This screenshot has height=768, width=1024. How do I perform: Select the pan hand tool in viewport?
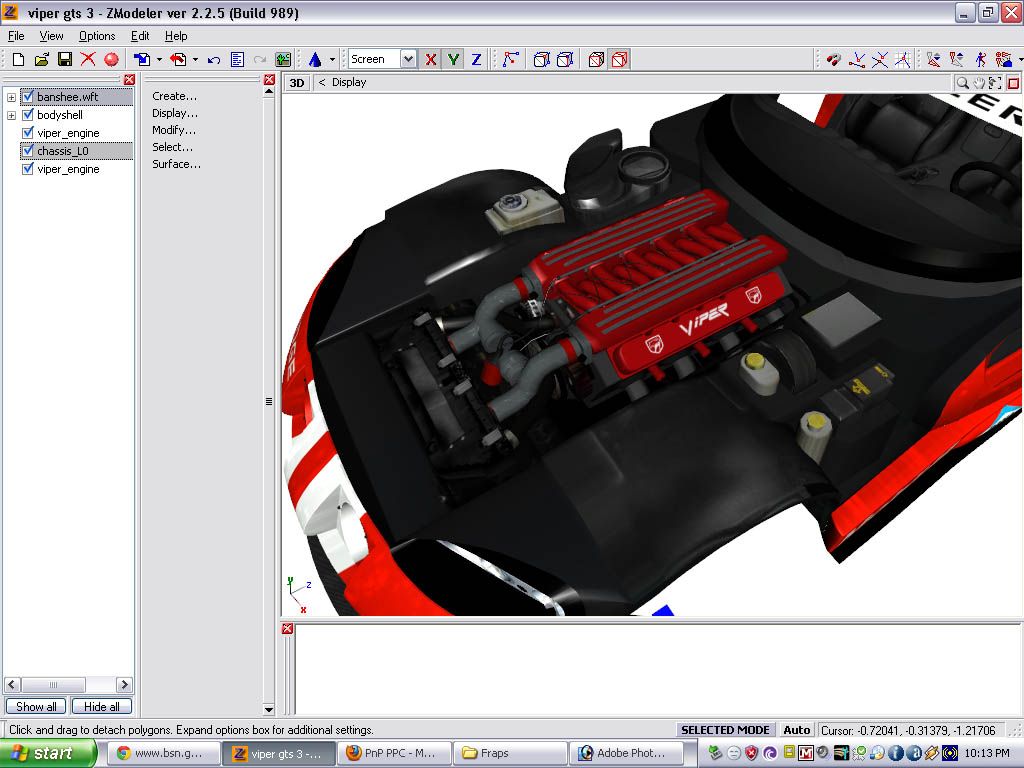(979, 83)
